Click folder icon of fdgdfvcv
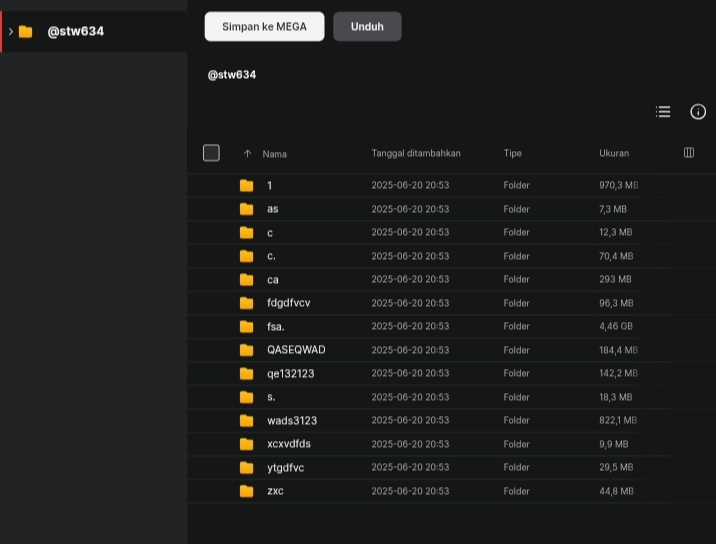This screenshot has width=716, height=544. click(247, 303)
